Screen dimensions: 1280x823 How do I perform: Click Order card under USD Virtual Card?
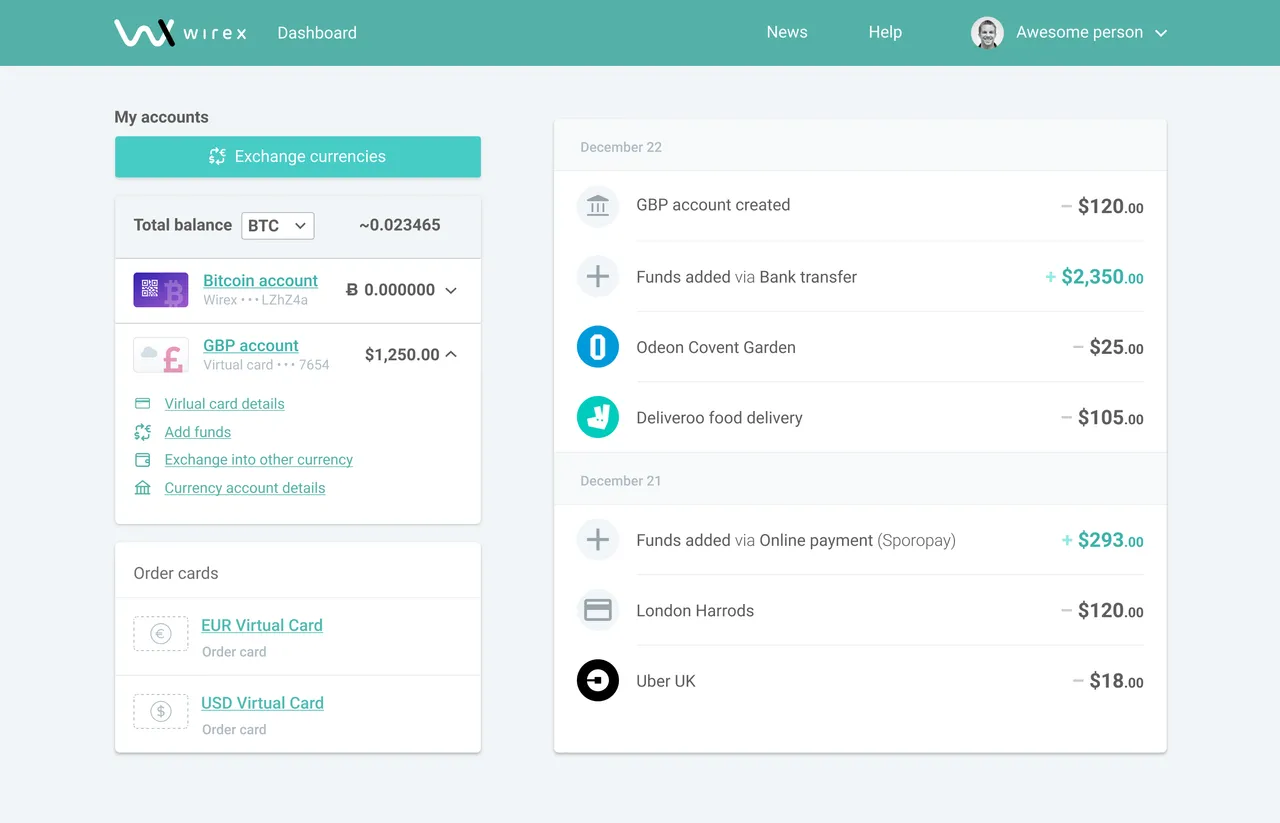[x=234, y=730]
